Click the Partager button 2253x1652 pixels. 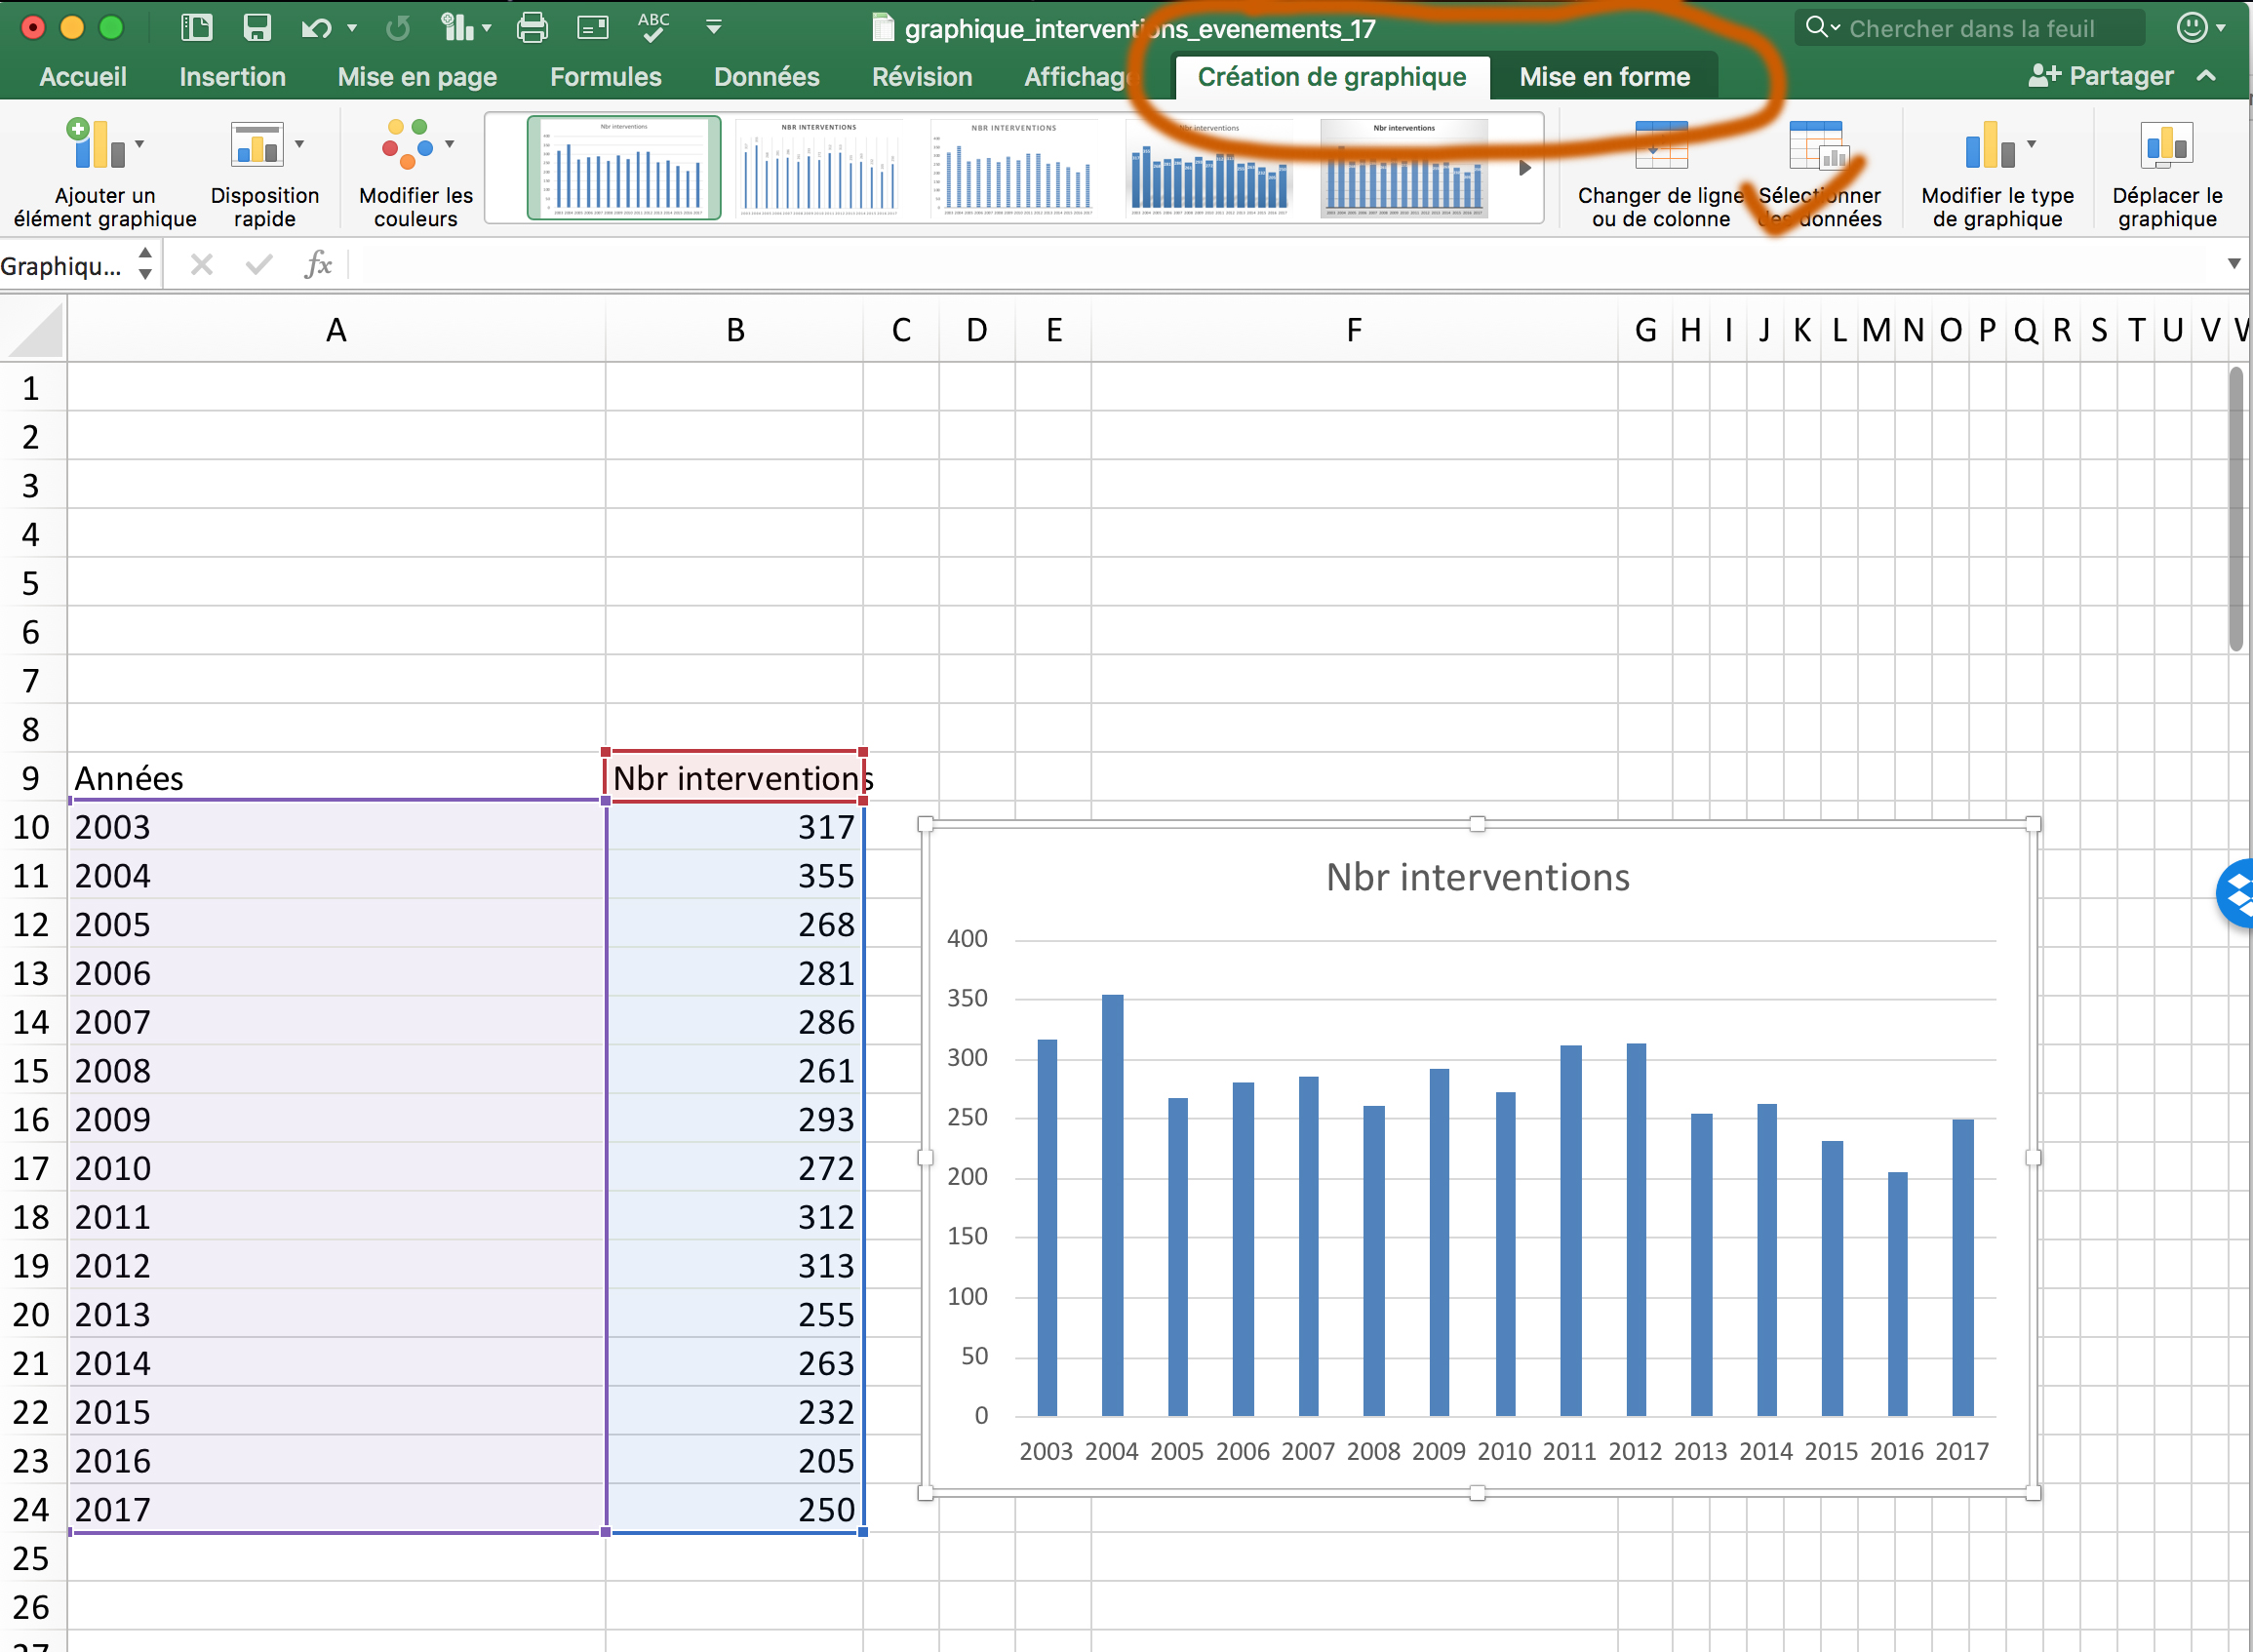pos(2101,76)
